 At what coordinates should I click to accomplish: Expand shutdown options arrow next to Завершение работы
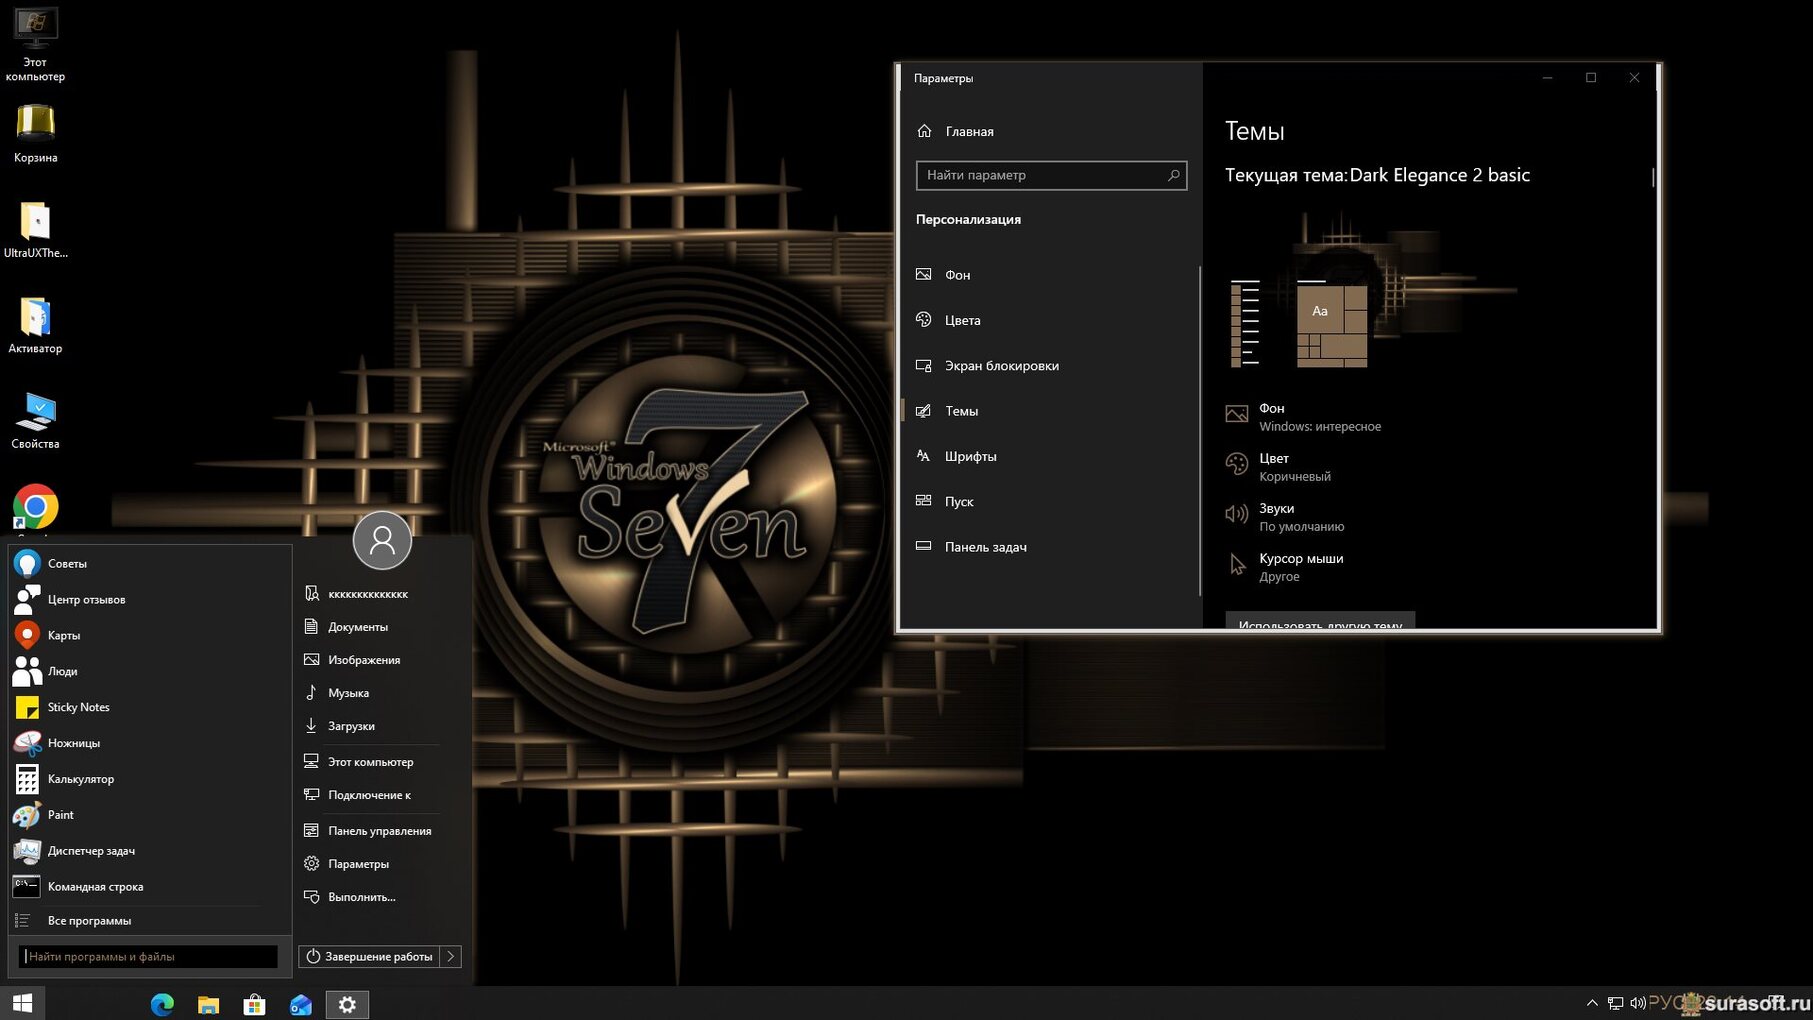point(451,956)
